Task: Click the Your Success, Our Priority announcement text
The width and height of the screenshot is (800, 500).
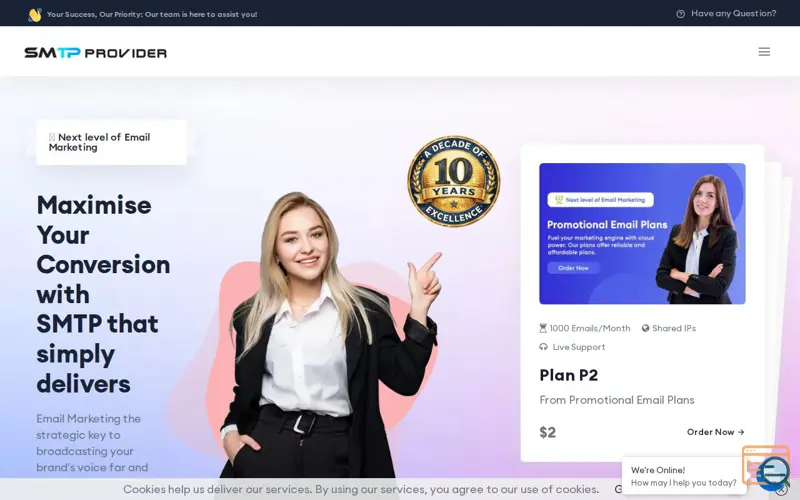Action: click(152, 14)
